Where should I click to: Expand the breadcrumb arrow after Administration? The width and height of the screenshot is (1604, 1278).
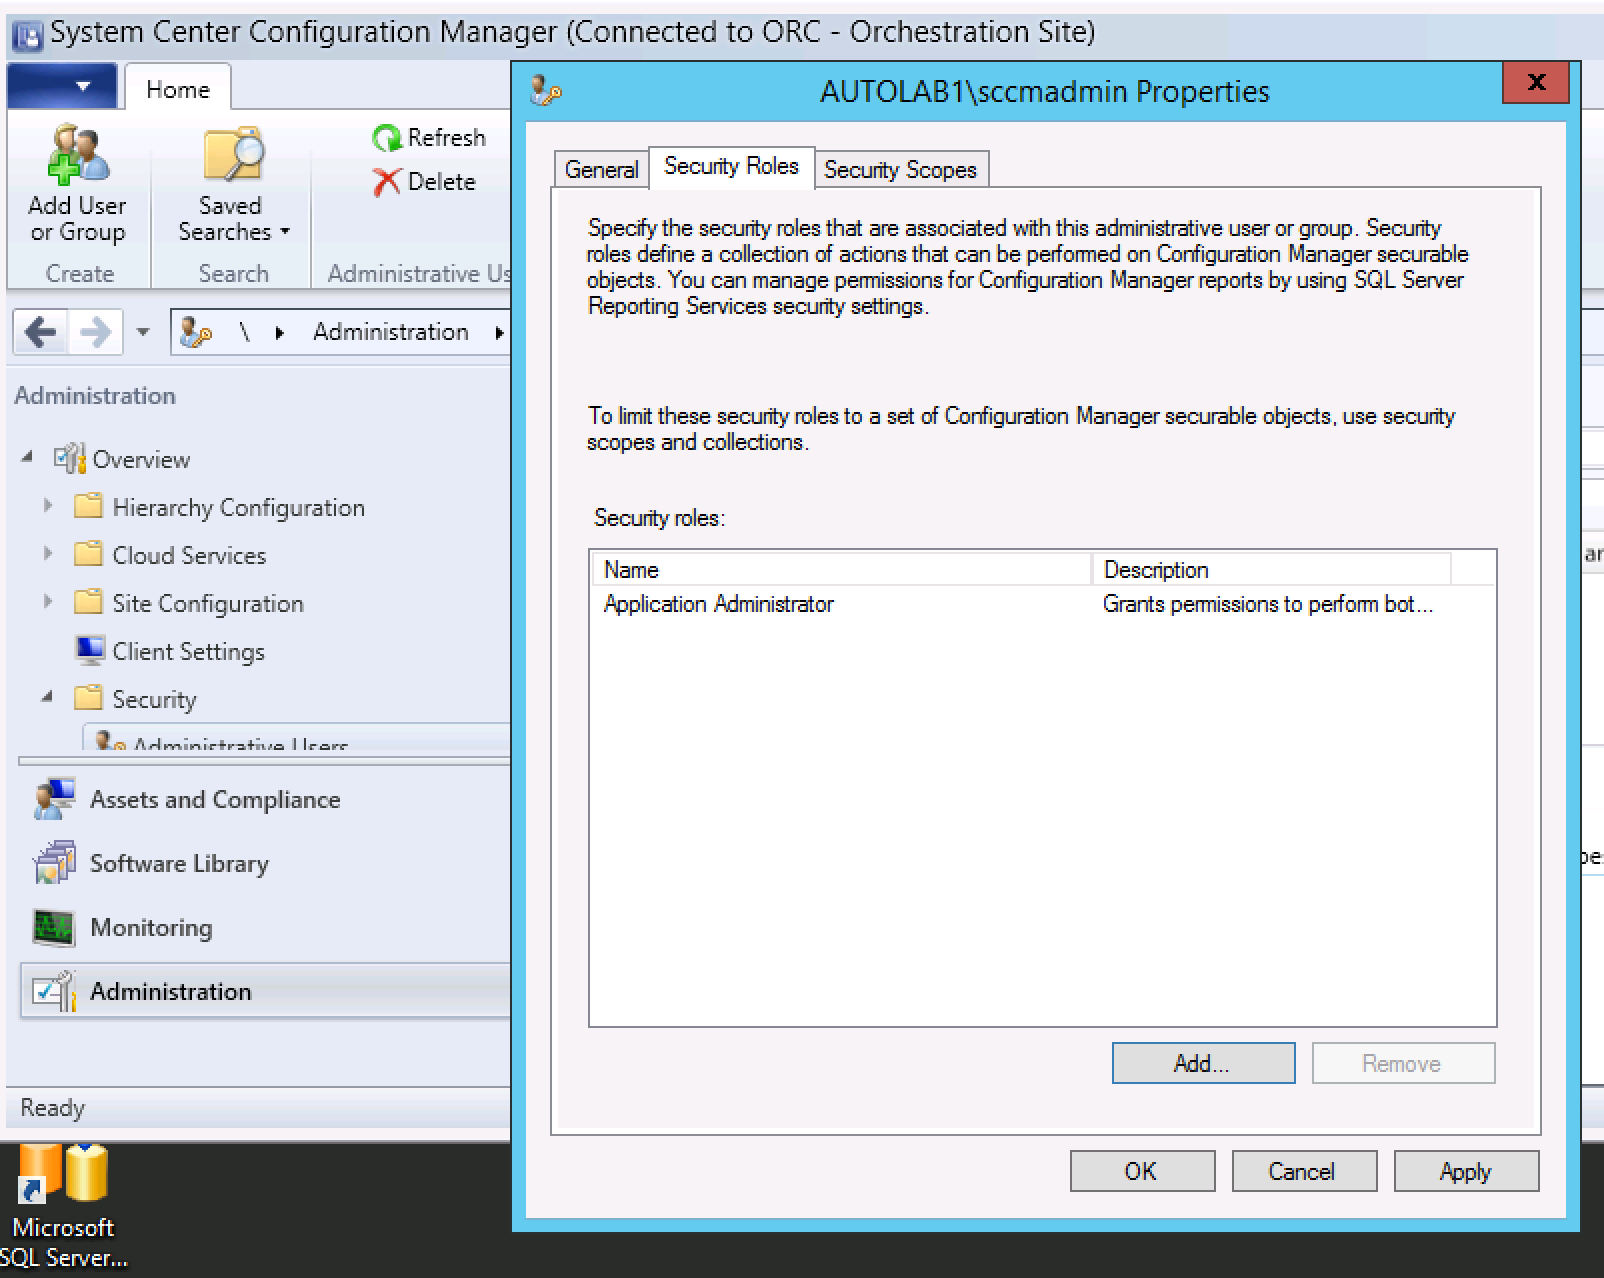coord(498,333)
